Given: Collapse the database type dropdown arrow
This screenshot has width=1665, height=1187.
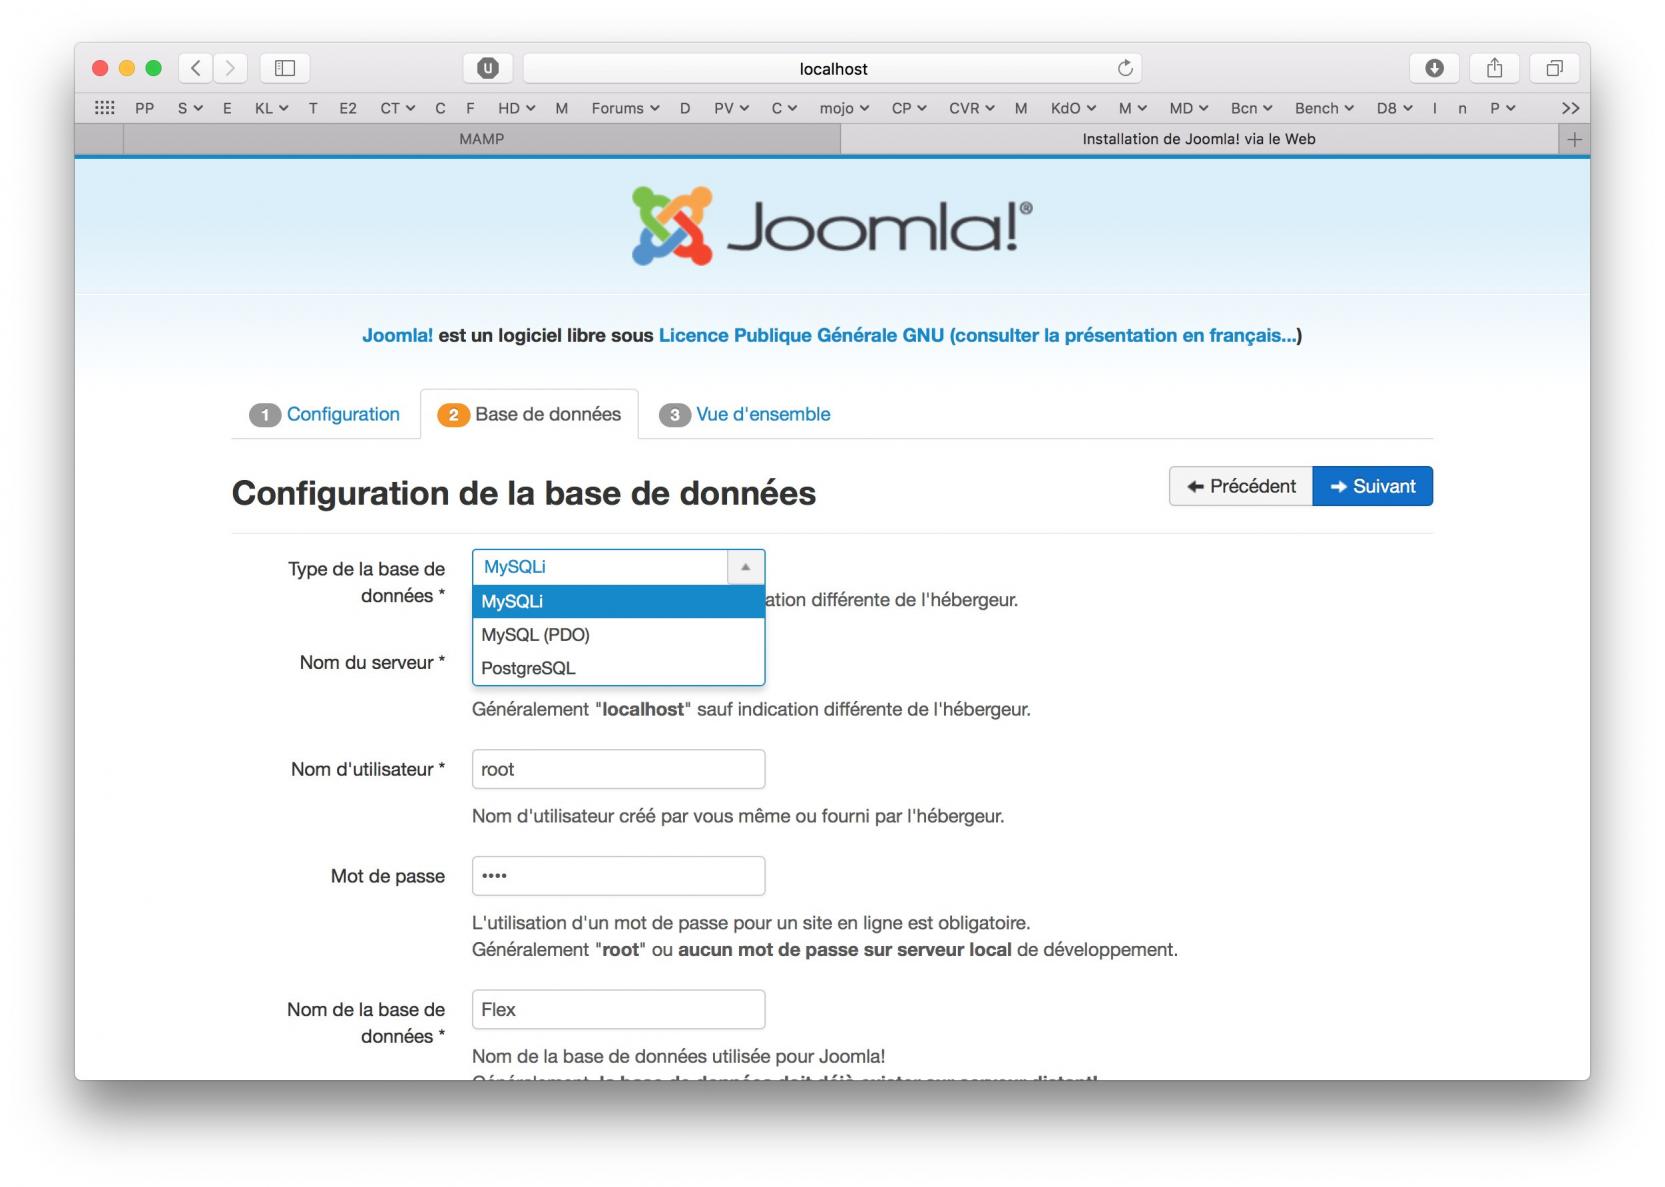Looking at the screenshot, I should coord(745,567).
